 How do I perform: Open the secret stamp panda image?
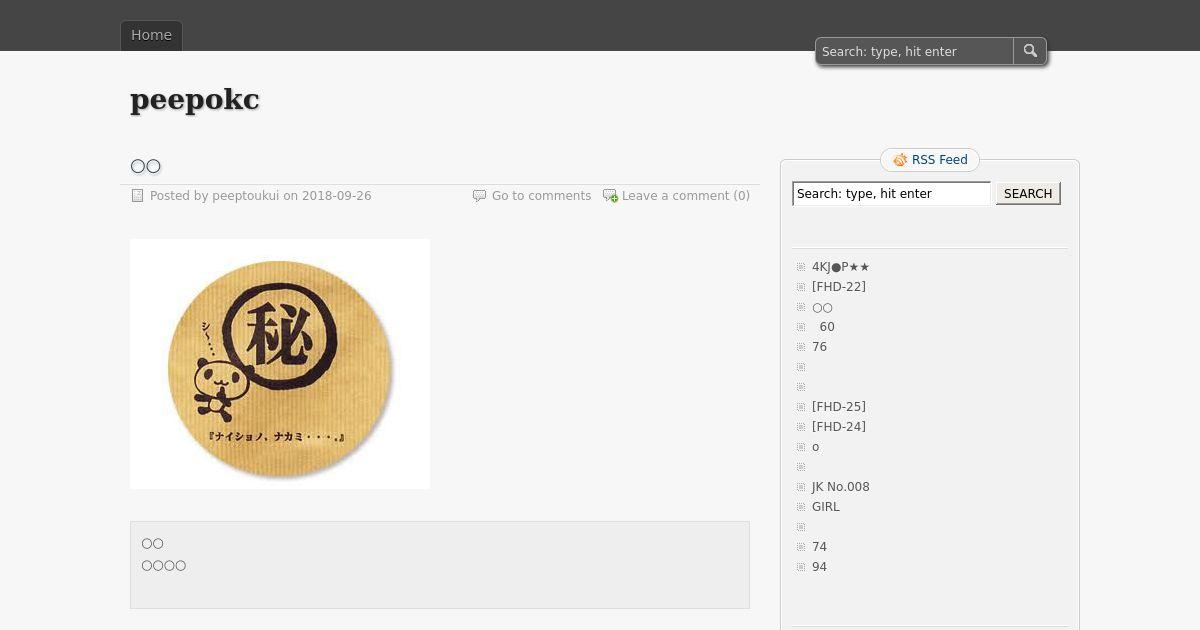(280, 364)
